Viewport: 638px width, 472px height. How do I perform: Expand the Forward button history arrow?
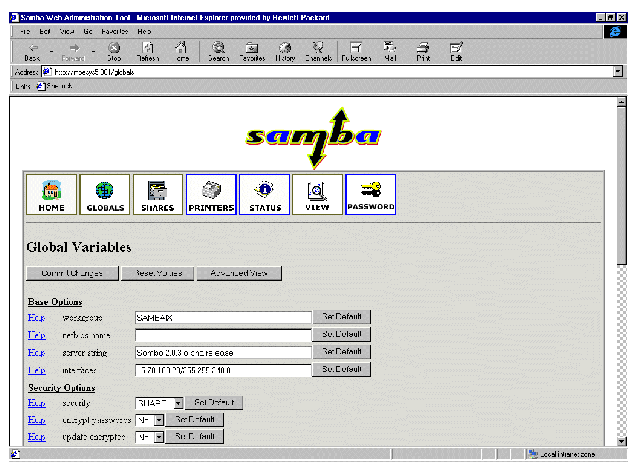coord(94,52)
